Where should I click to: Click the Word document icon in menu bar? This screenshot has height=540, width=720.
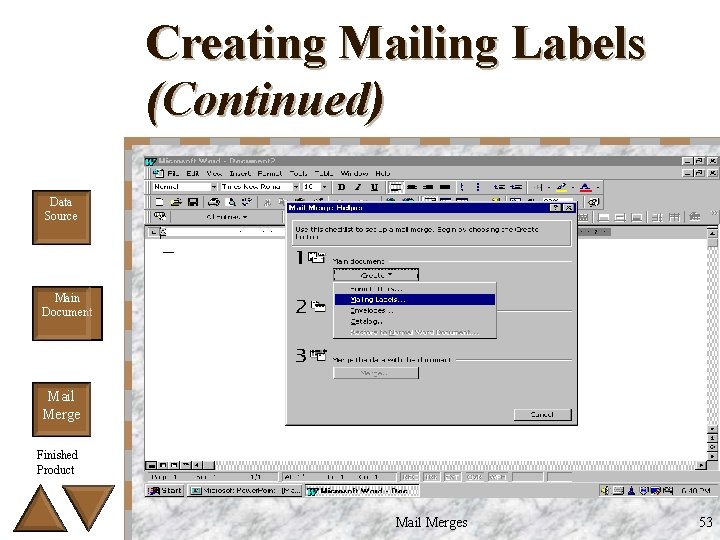click(x=158, y=174)
